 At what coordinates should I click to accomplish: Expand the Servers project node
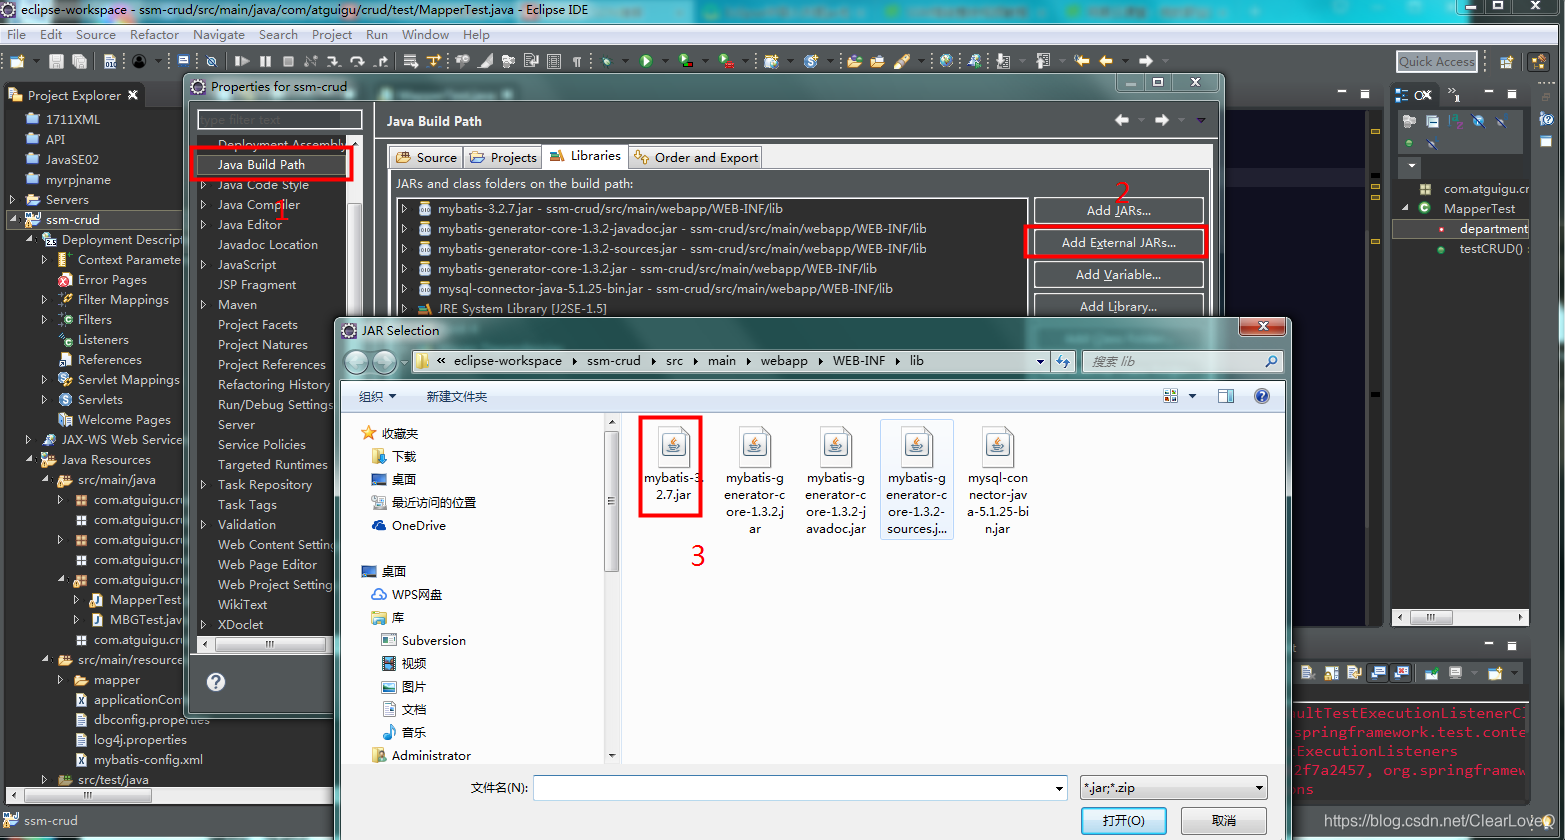pyautogui.click(x=13, y=199)
